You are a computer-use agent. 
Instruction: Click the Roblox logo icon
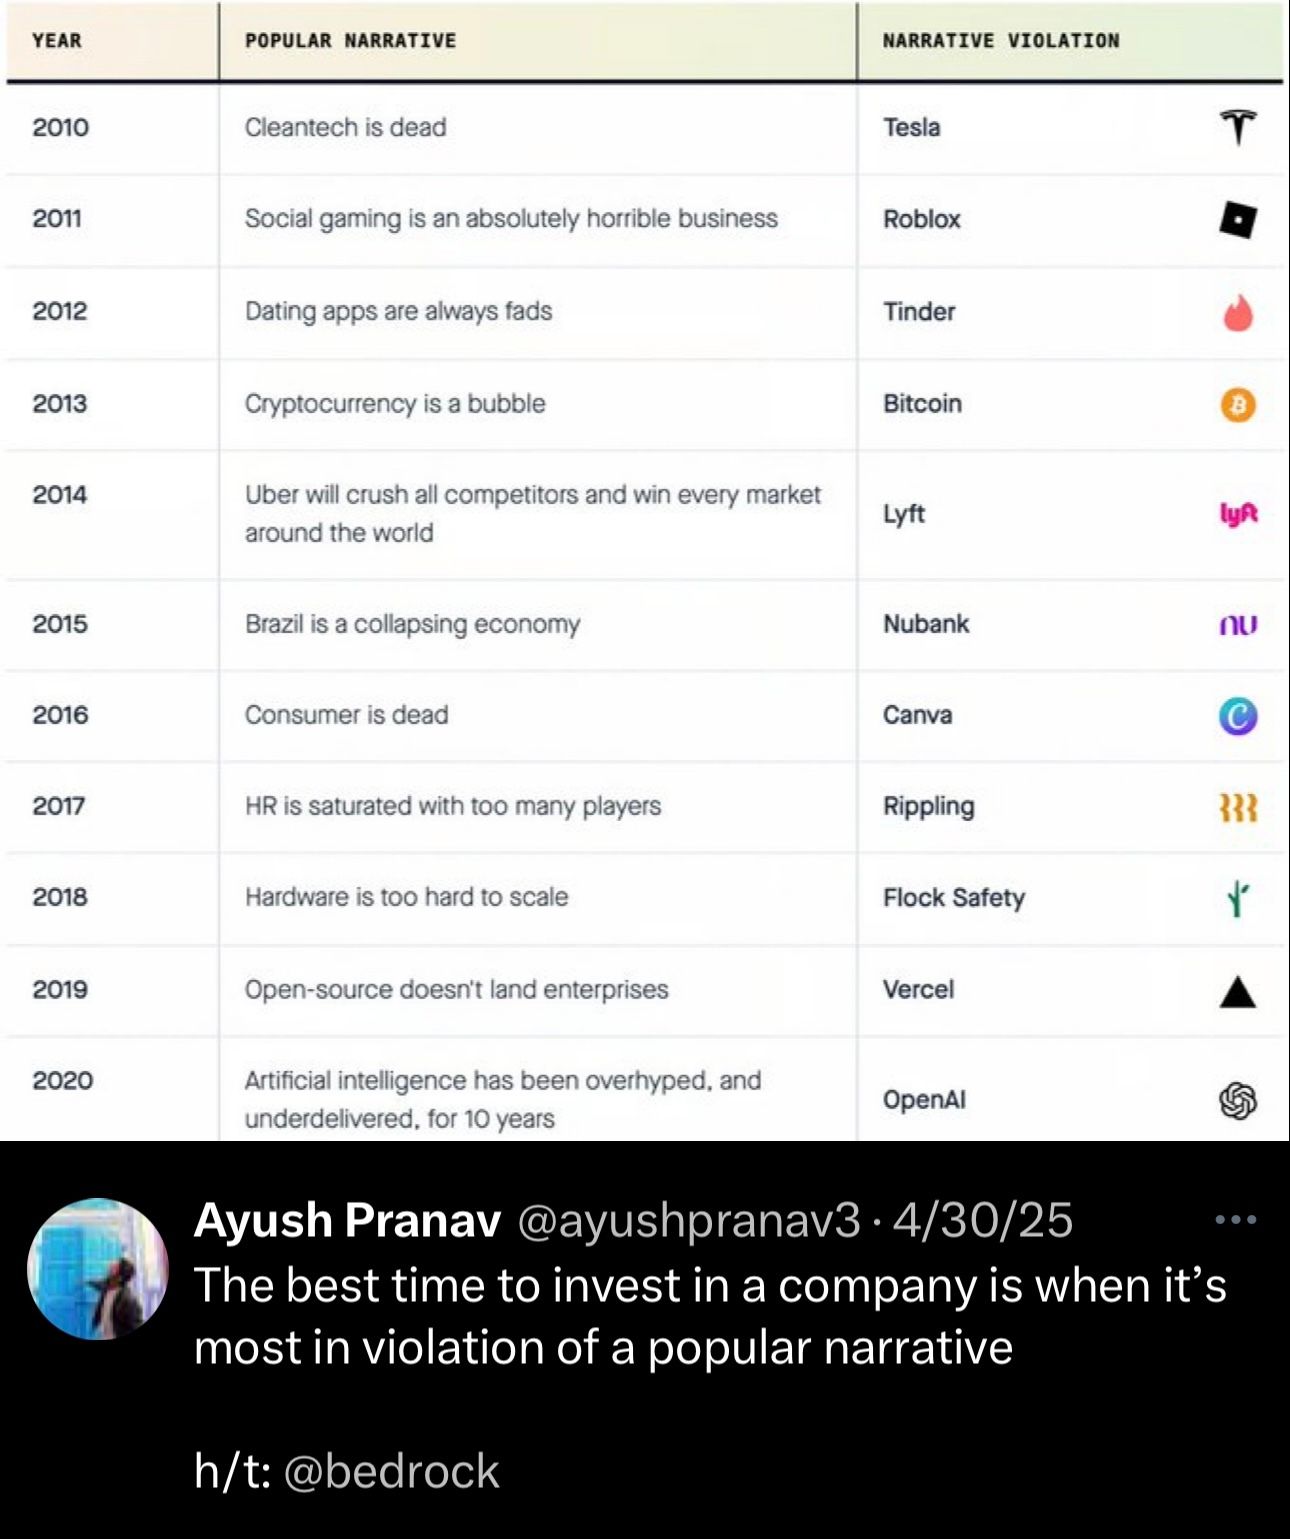point(1238,219)
